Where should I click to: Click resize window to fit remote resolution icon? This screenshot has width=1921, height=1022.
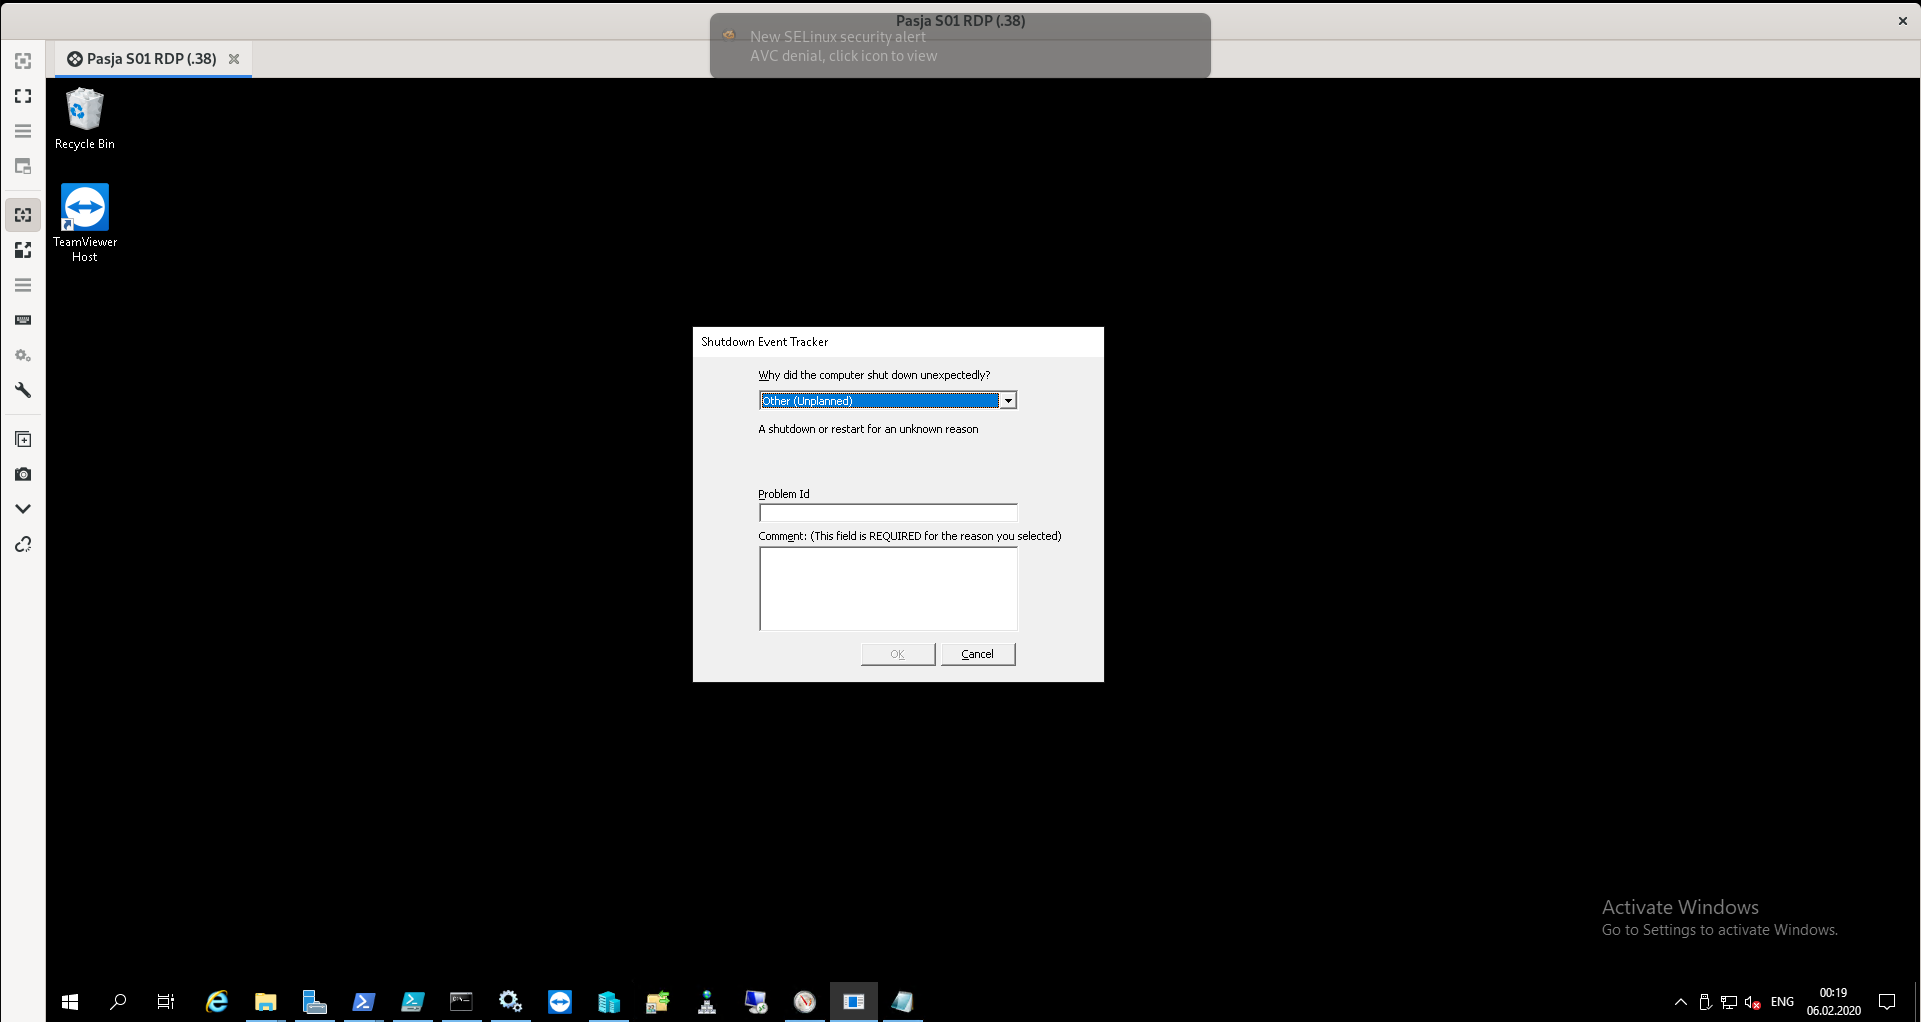(23, 61)
